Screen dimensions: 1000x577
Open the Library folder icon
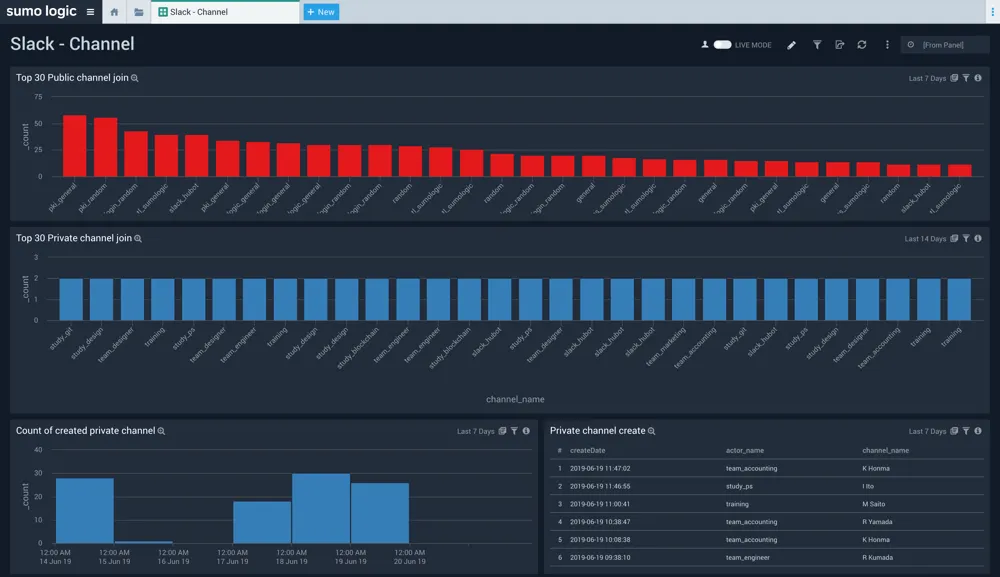[x=138, y=12]
